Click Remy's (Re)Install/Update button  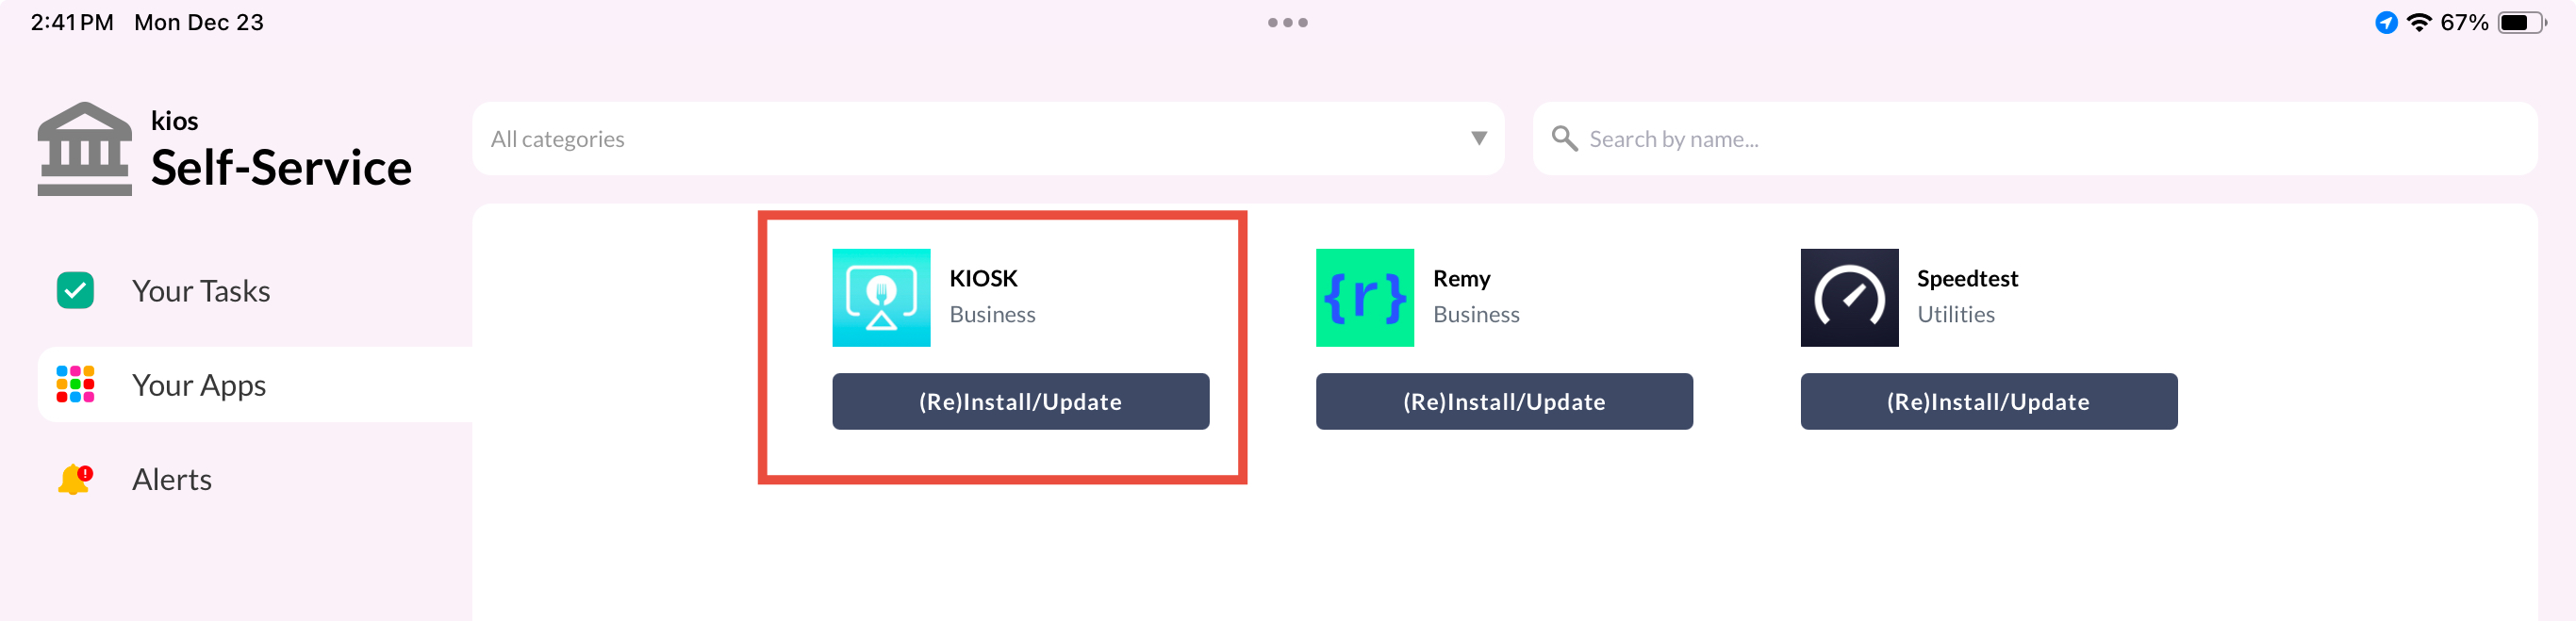click(1504, 402)
